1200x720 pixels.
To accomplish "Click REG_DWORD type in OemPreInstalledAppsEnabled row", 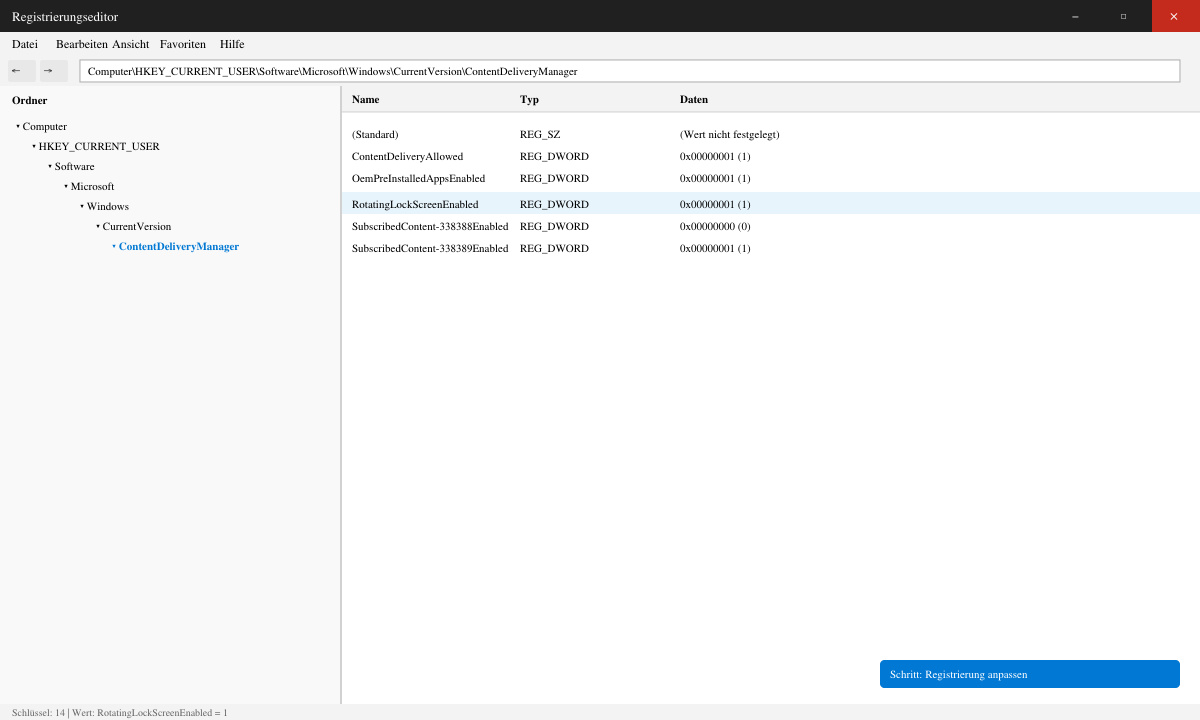I will pyautogui.click(x=555, y=178).
